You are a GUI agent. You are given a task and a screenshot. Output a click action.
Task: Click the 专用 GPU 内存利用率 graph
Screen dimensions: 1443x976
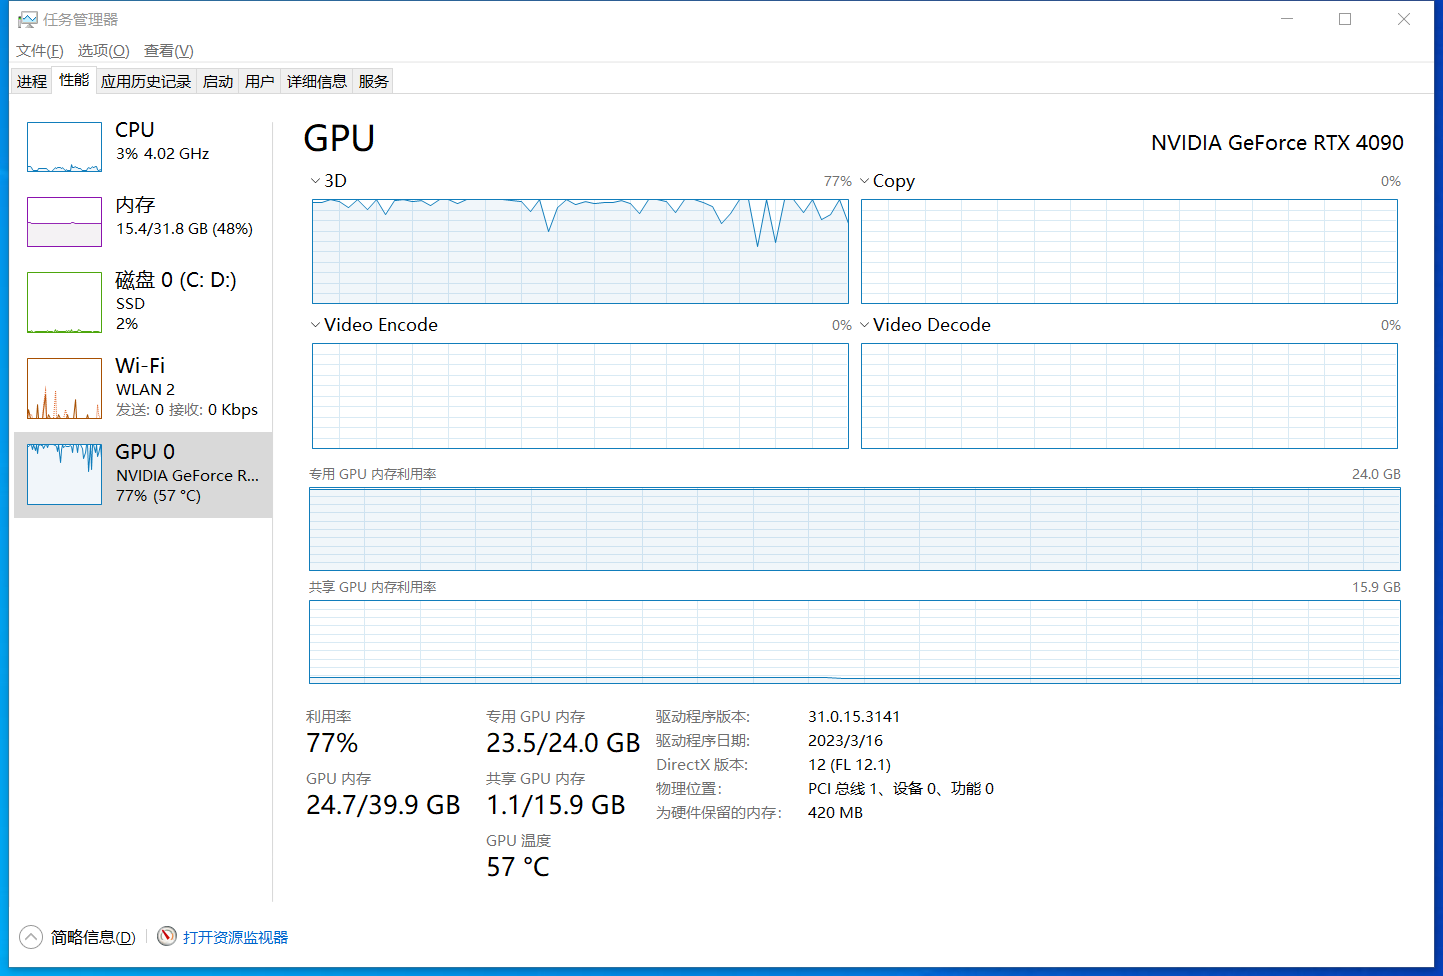tap(855, 529)
